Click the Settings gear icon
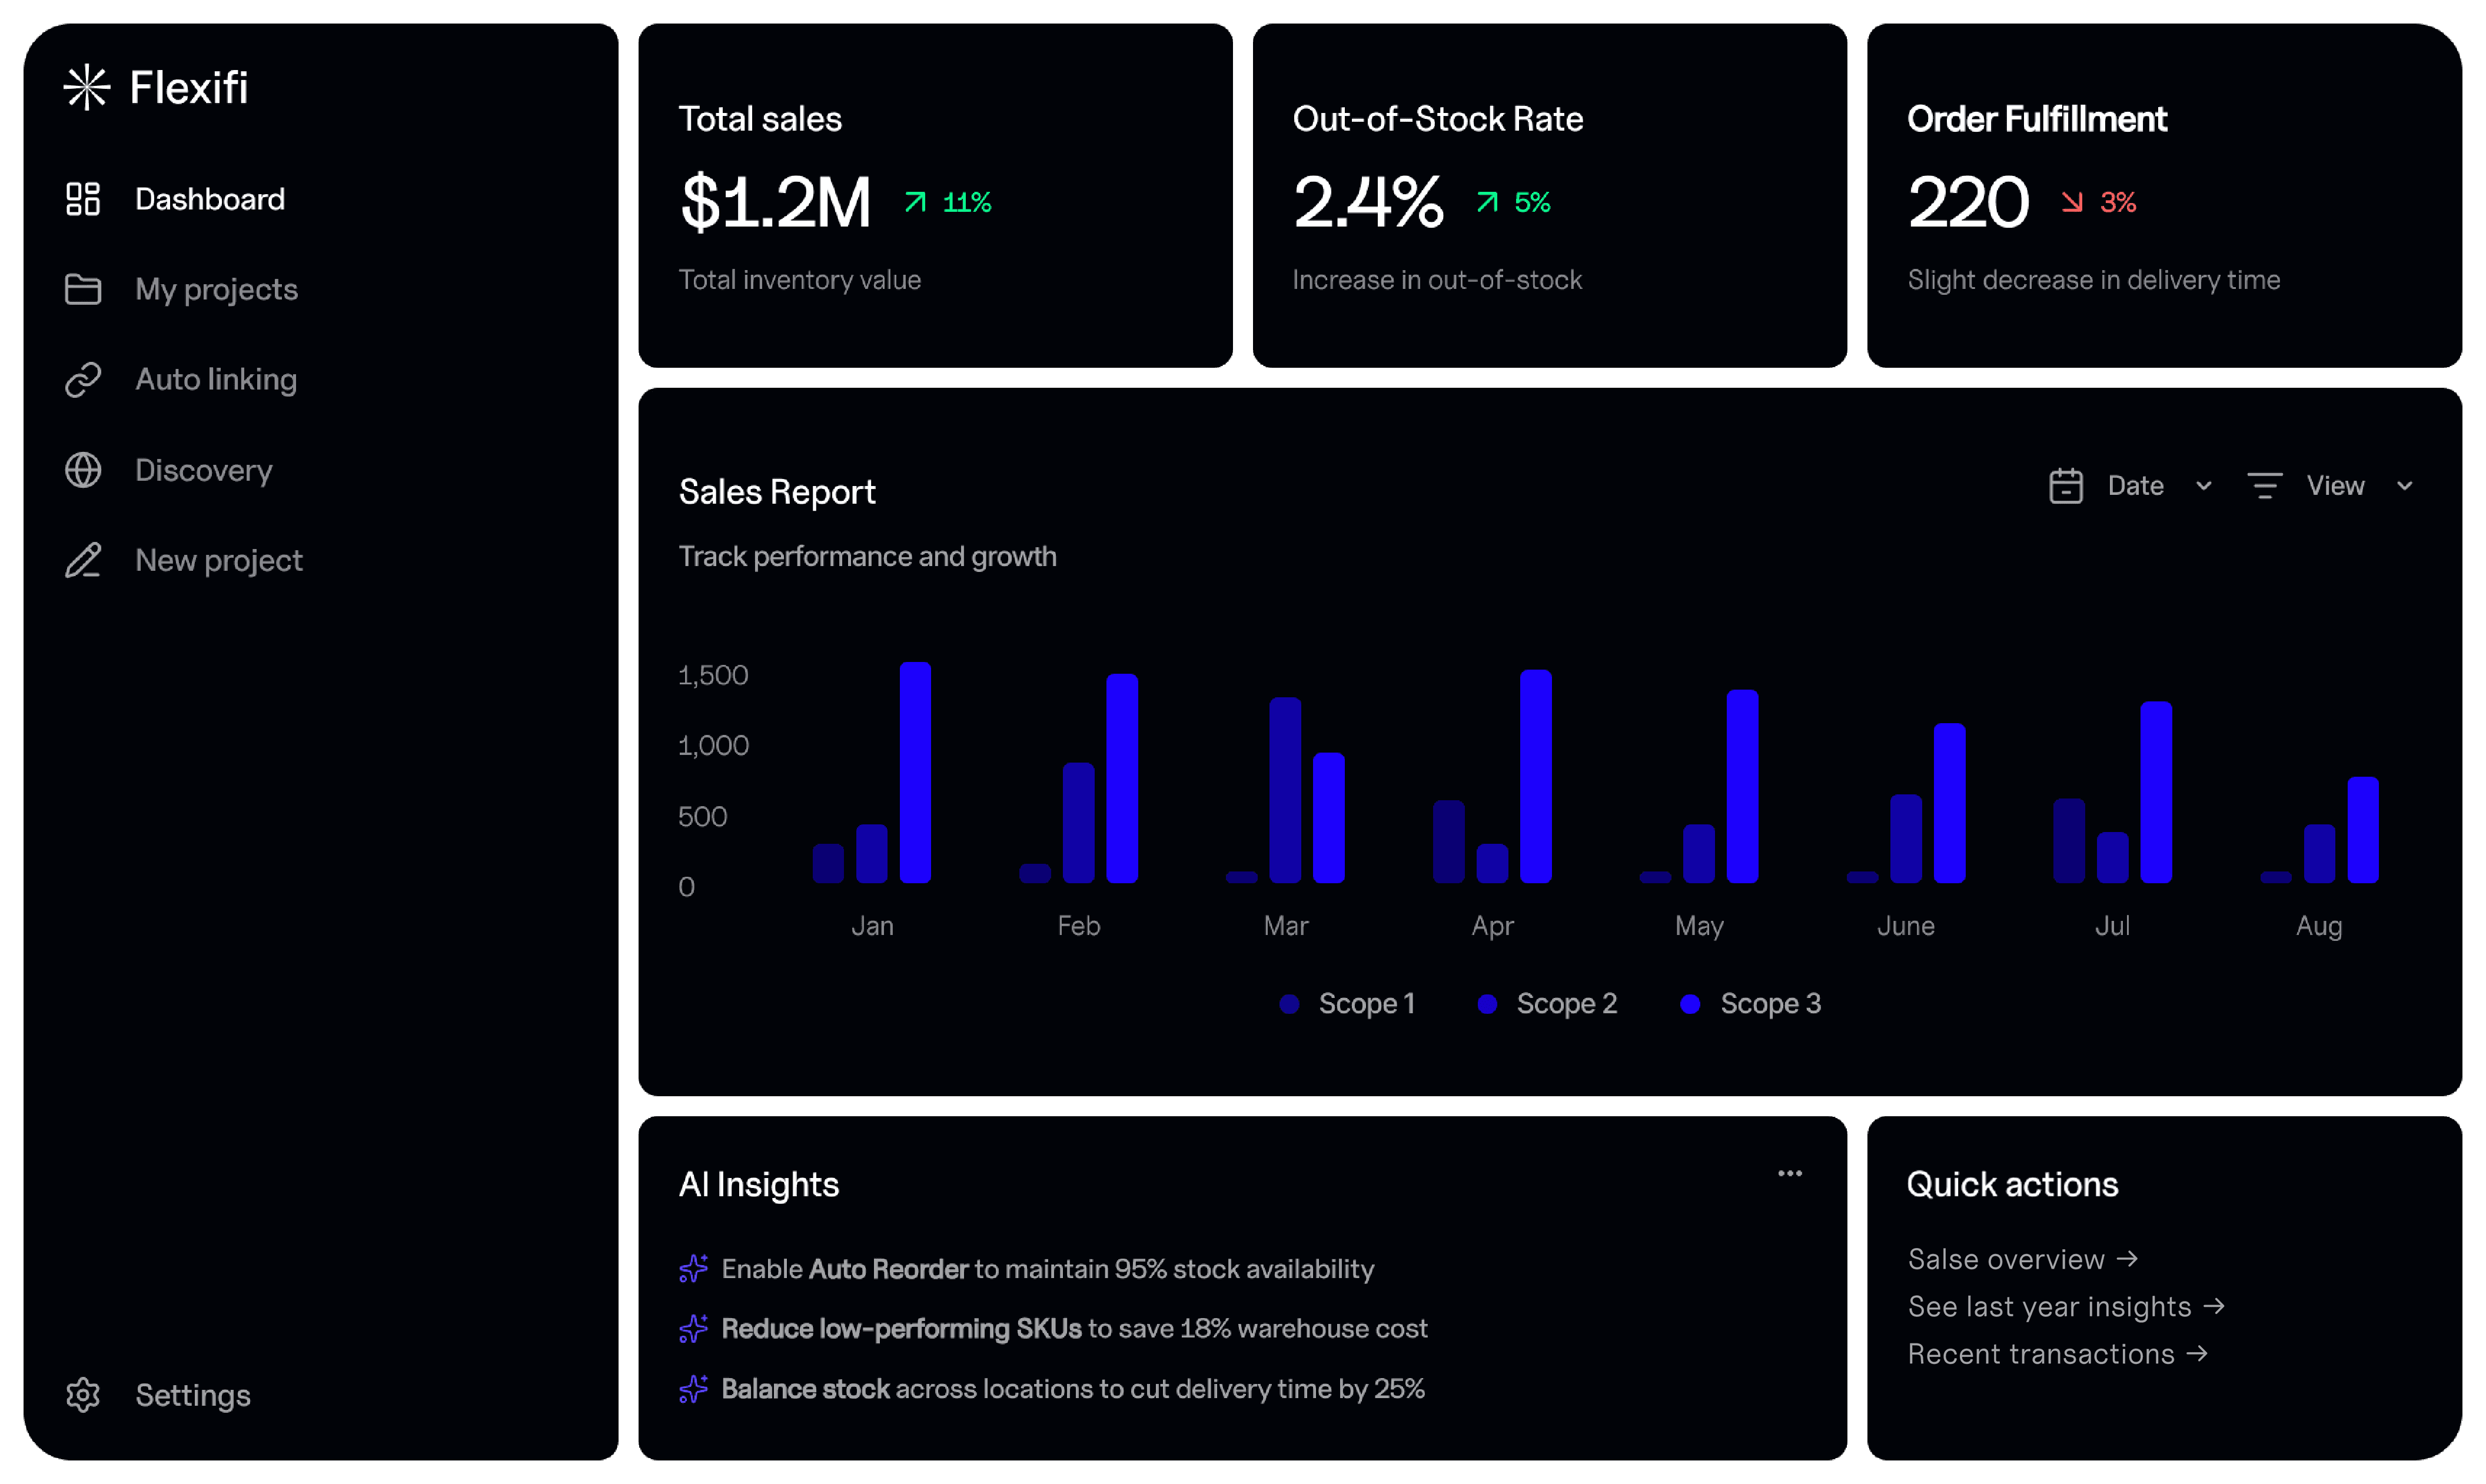This screenshot has height=1484, width=2486. 83,1395
